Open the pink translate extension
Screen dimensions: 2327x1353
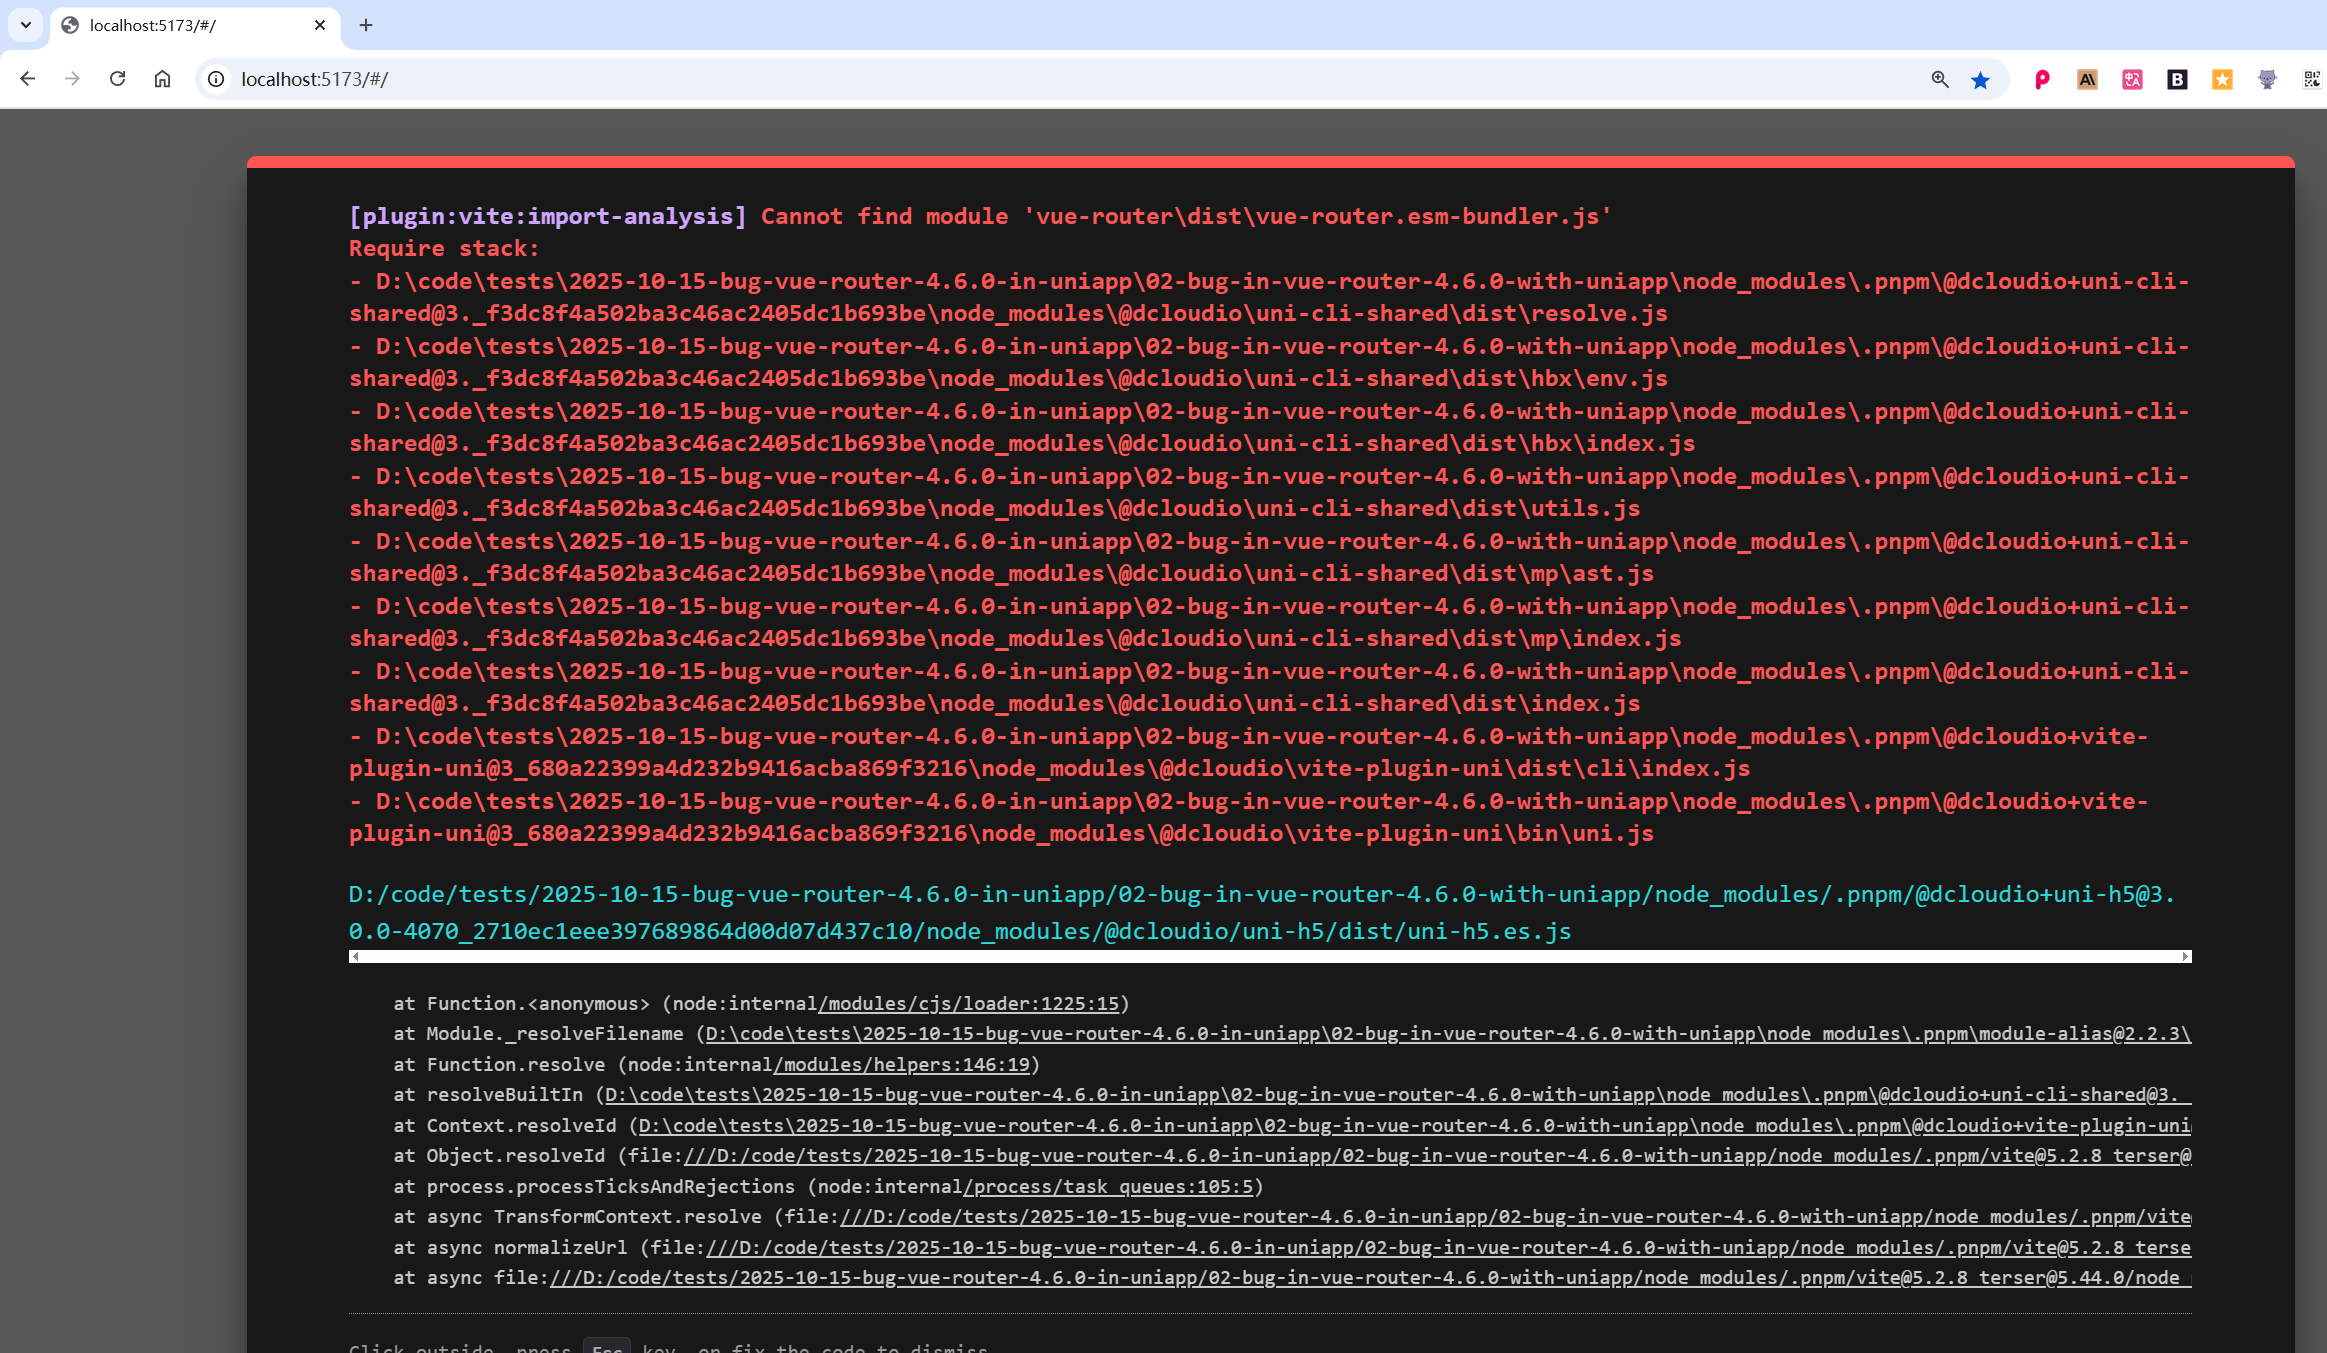(2132, 80)
